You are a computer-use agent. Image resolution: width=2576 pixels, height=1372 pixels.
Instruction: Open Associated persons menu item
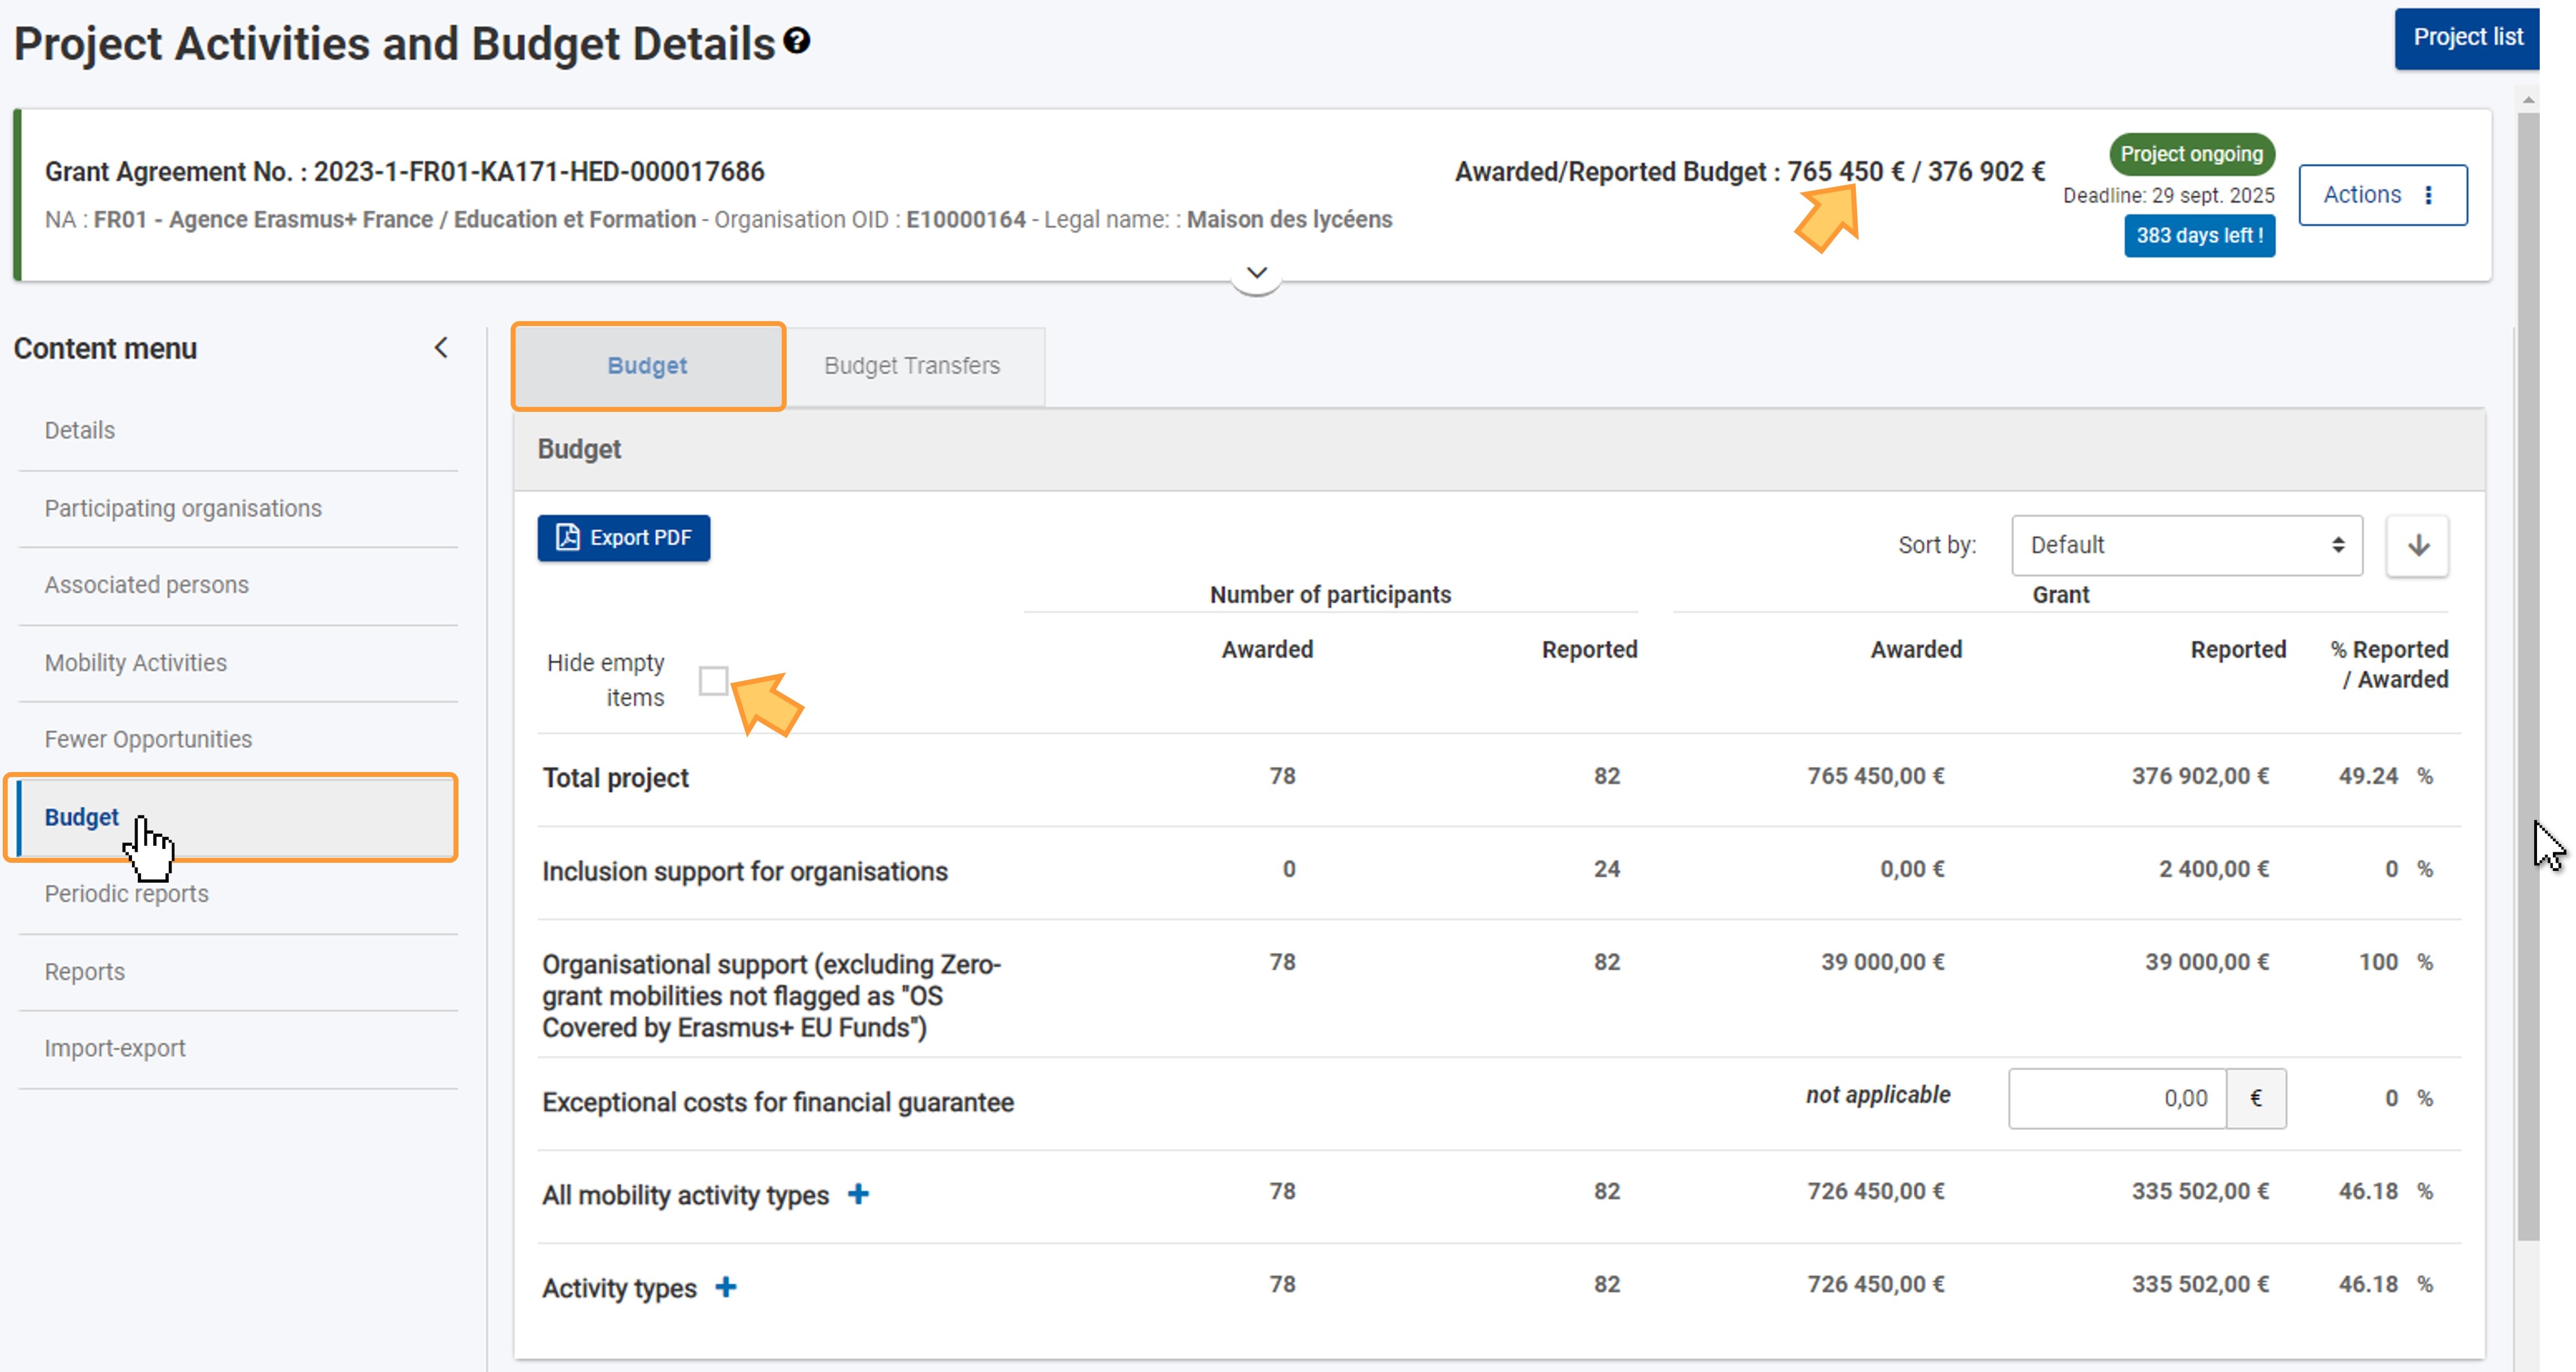[238, 585]
